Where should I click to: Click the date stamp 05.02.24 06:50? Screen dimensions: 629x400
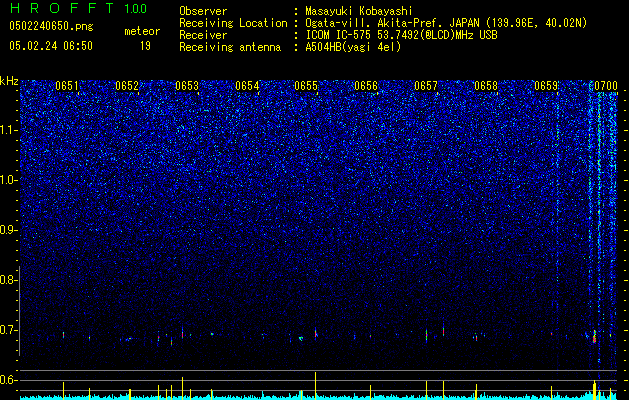click(x=51, y=46)
